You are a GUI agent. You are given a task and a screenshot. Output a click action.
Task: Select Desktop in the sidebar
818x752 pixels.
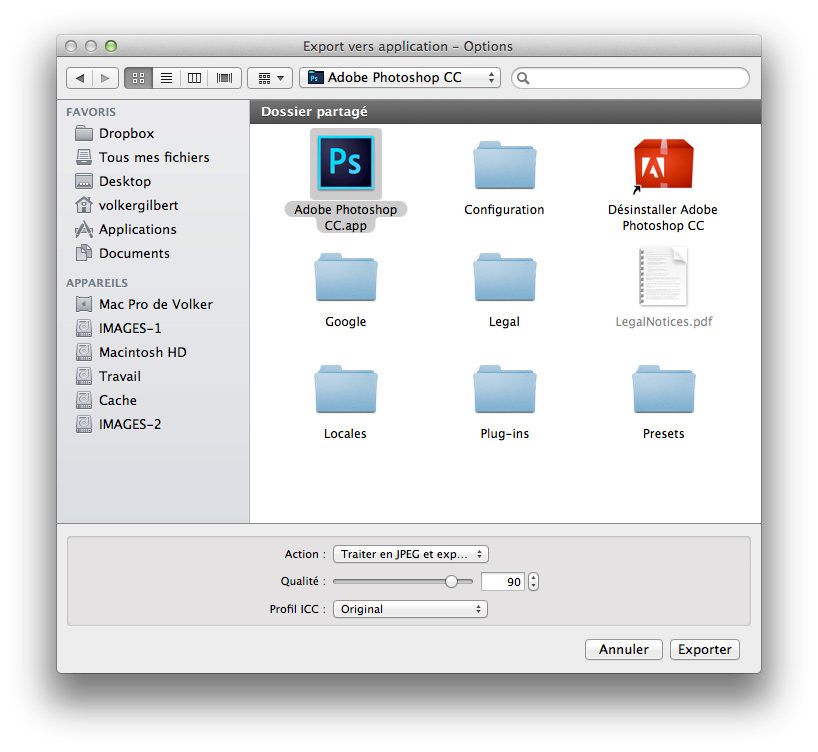click(x=113, y=182)
